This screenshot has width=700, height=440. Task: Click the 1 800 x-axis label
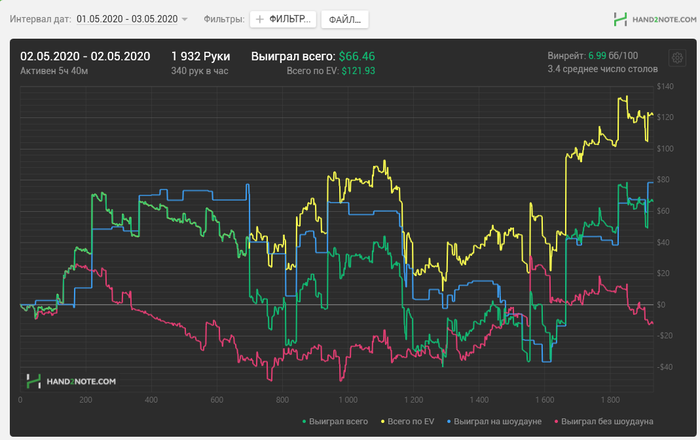[x=610, y=400]
